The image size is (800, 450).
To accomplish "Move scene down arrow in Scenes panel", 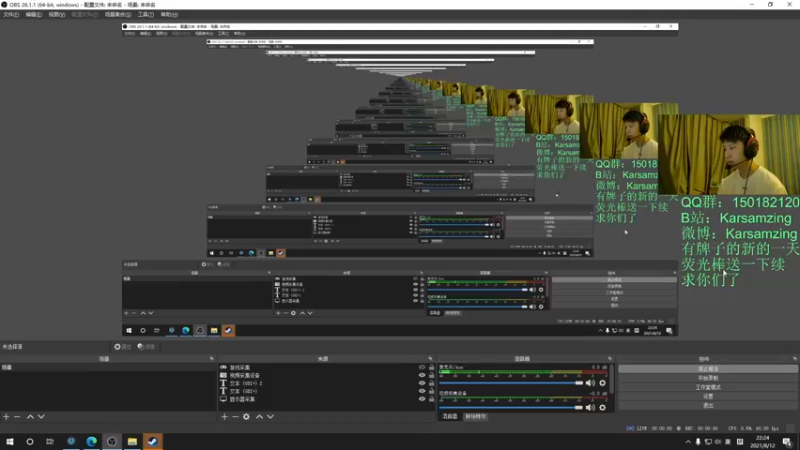I will pos(41,417).
